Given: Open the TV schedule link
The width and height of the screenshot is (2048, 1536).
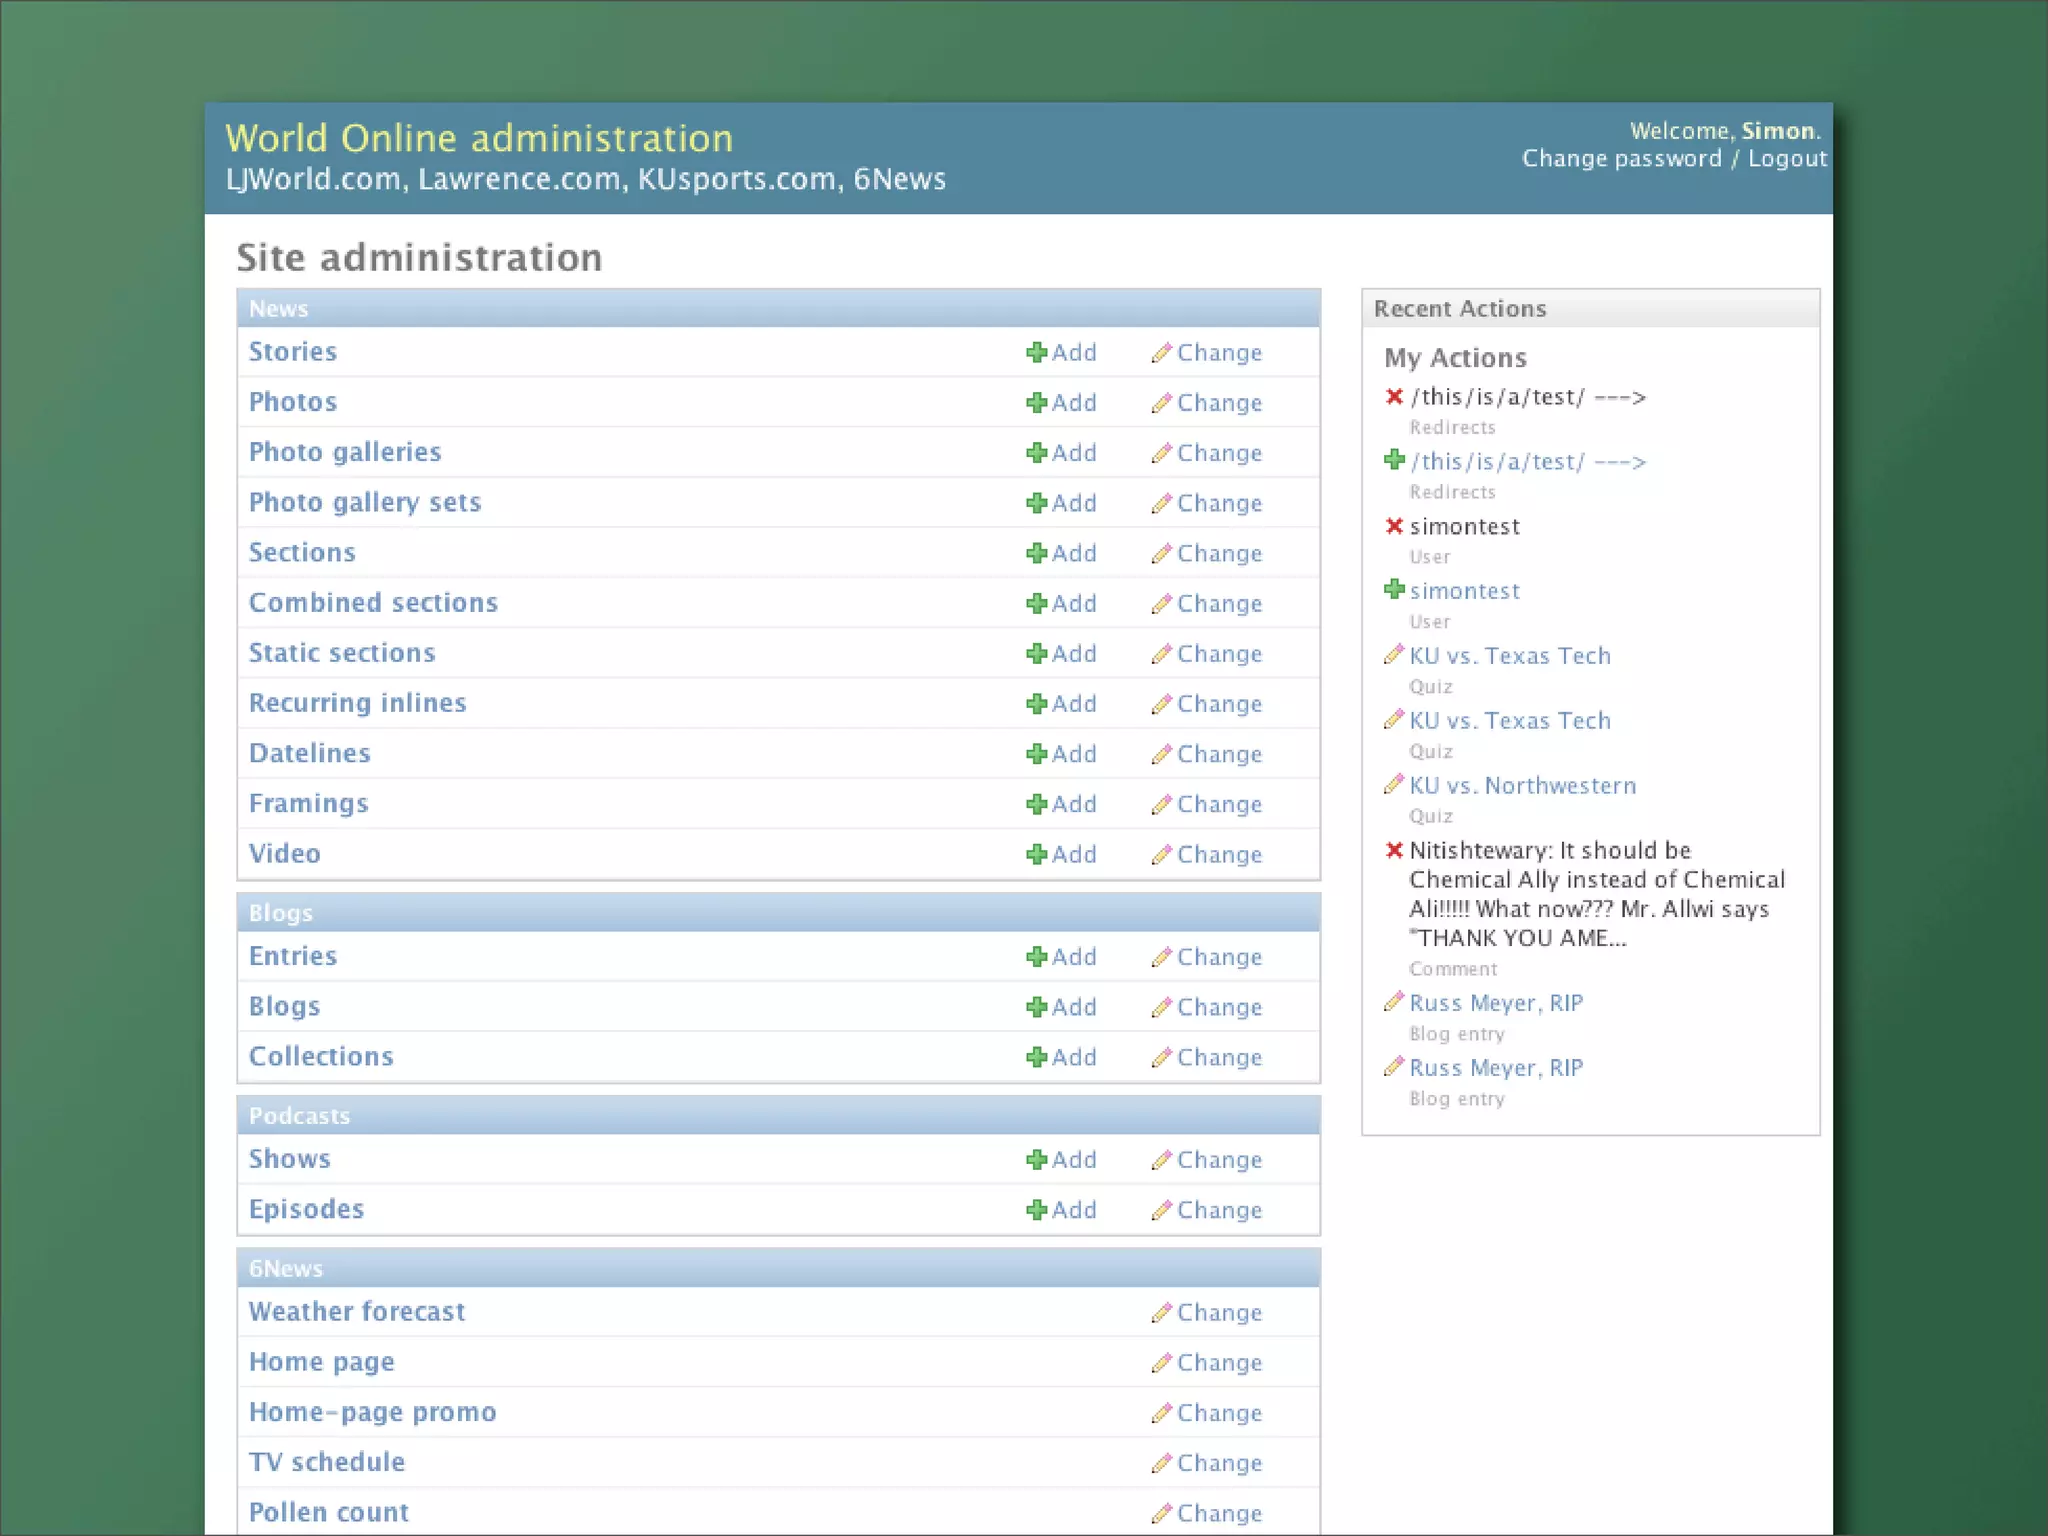Looking at the screenshot, I should coord(326,1462).
